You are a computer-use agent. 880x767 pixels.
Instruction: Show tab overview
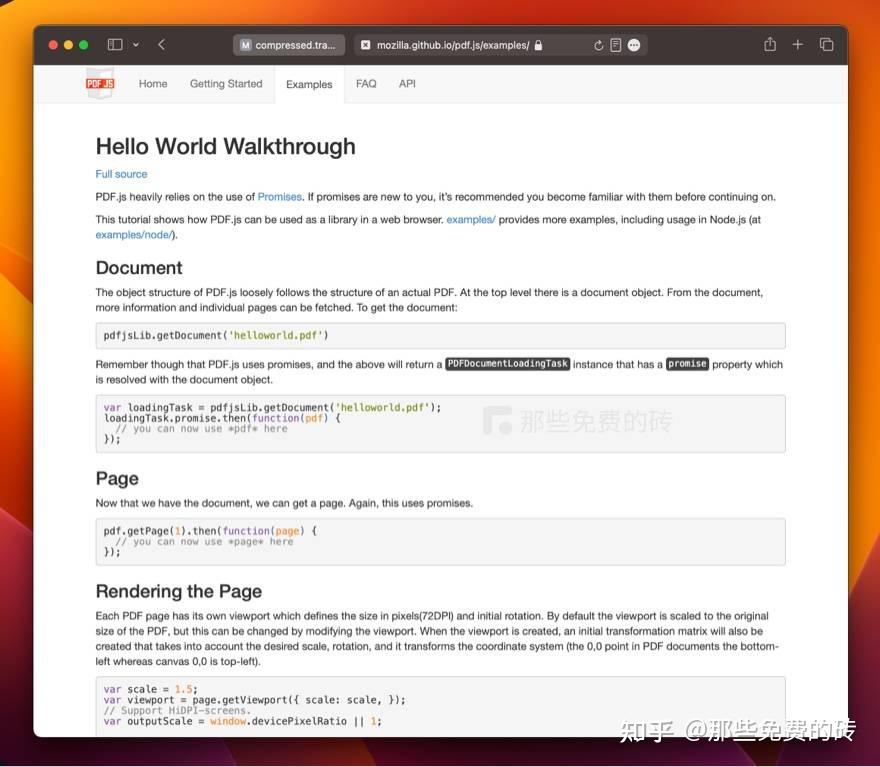click(826, 44)
